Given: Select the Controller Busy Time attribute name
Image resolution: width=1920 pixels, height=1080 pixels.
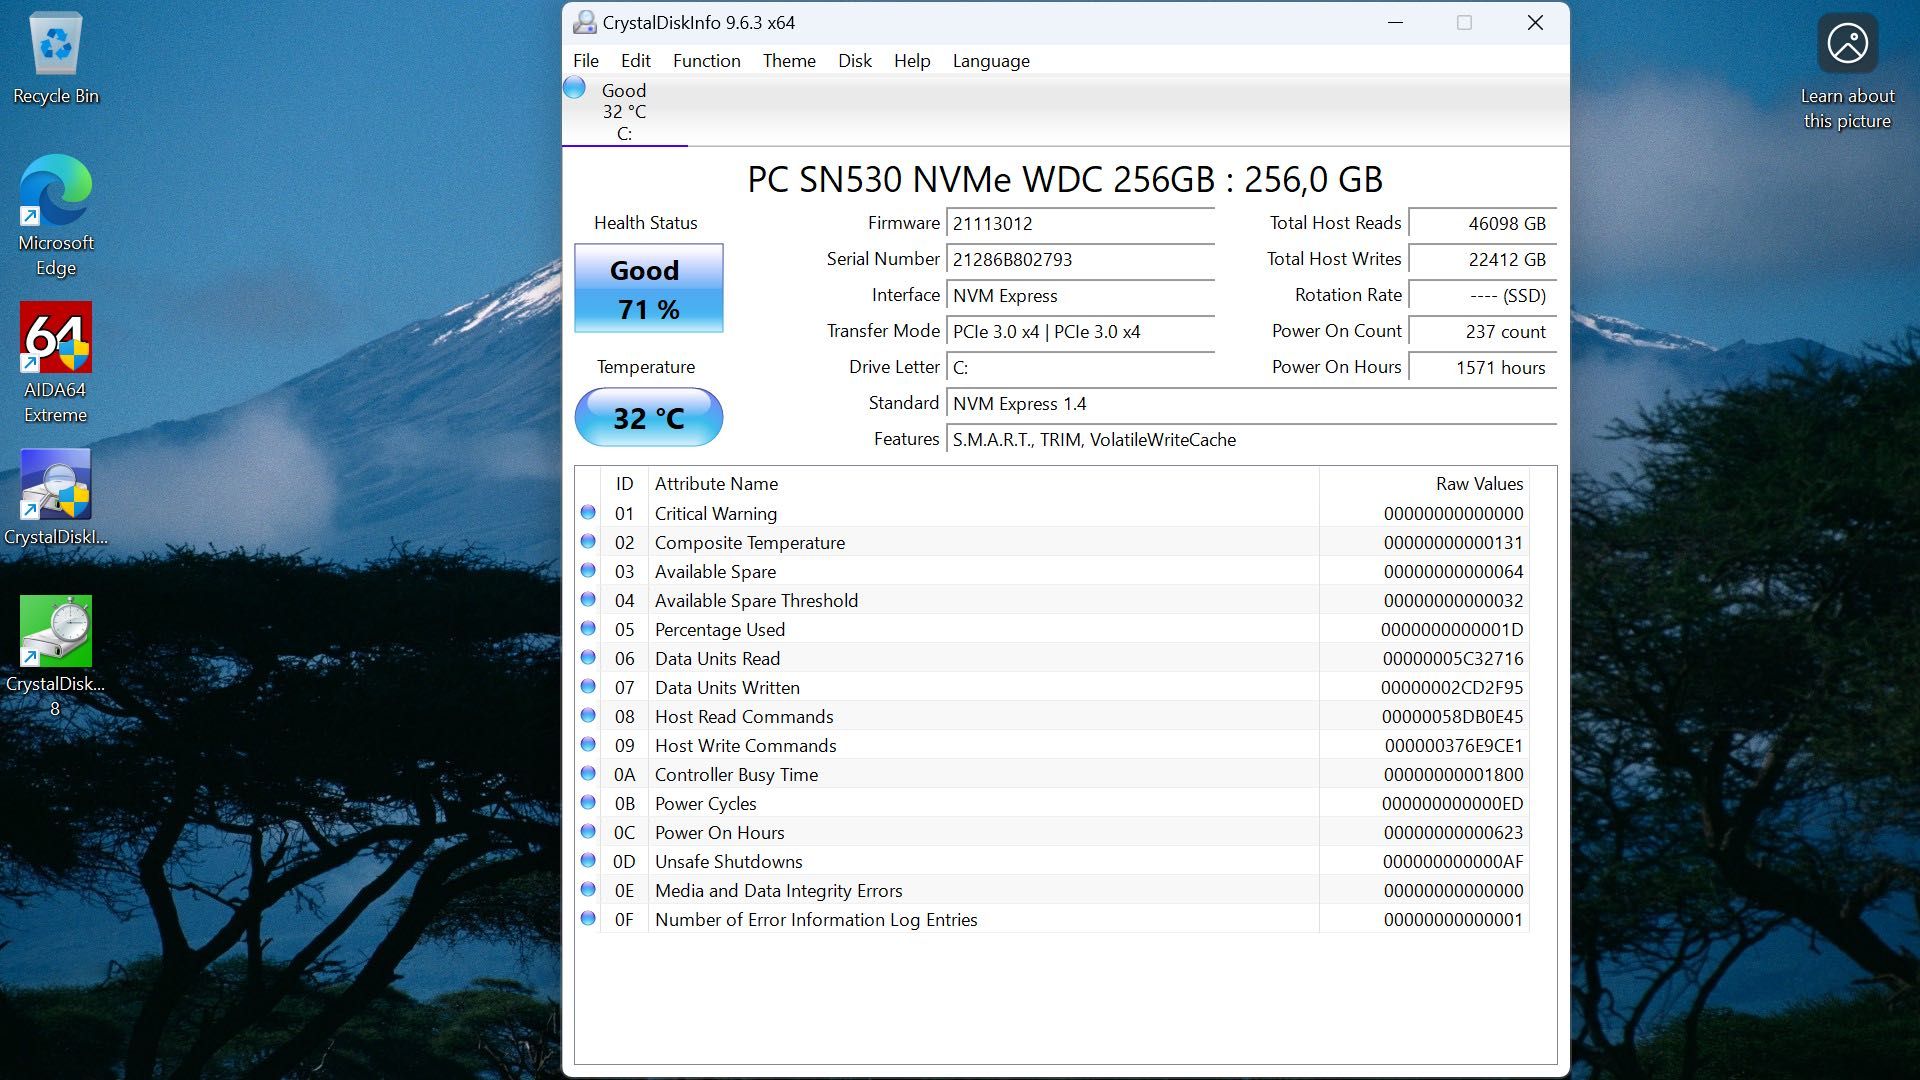Looking at the screenshot, I should [736, 775].
